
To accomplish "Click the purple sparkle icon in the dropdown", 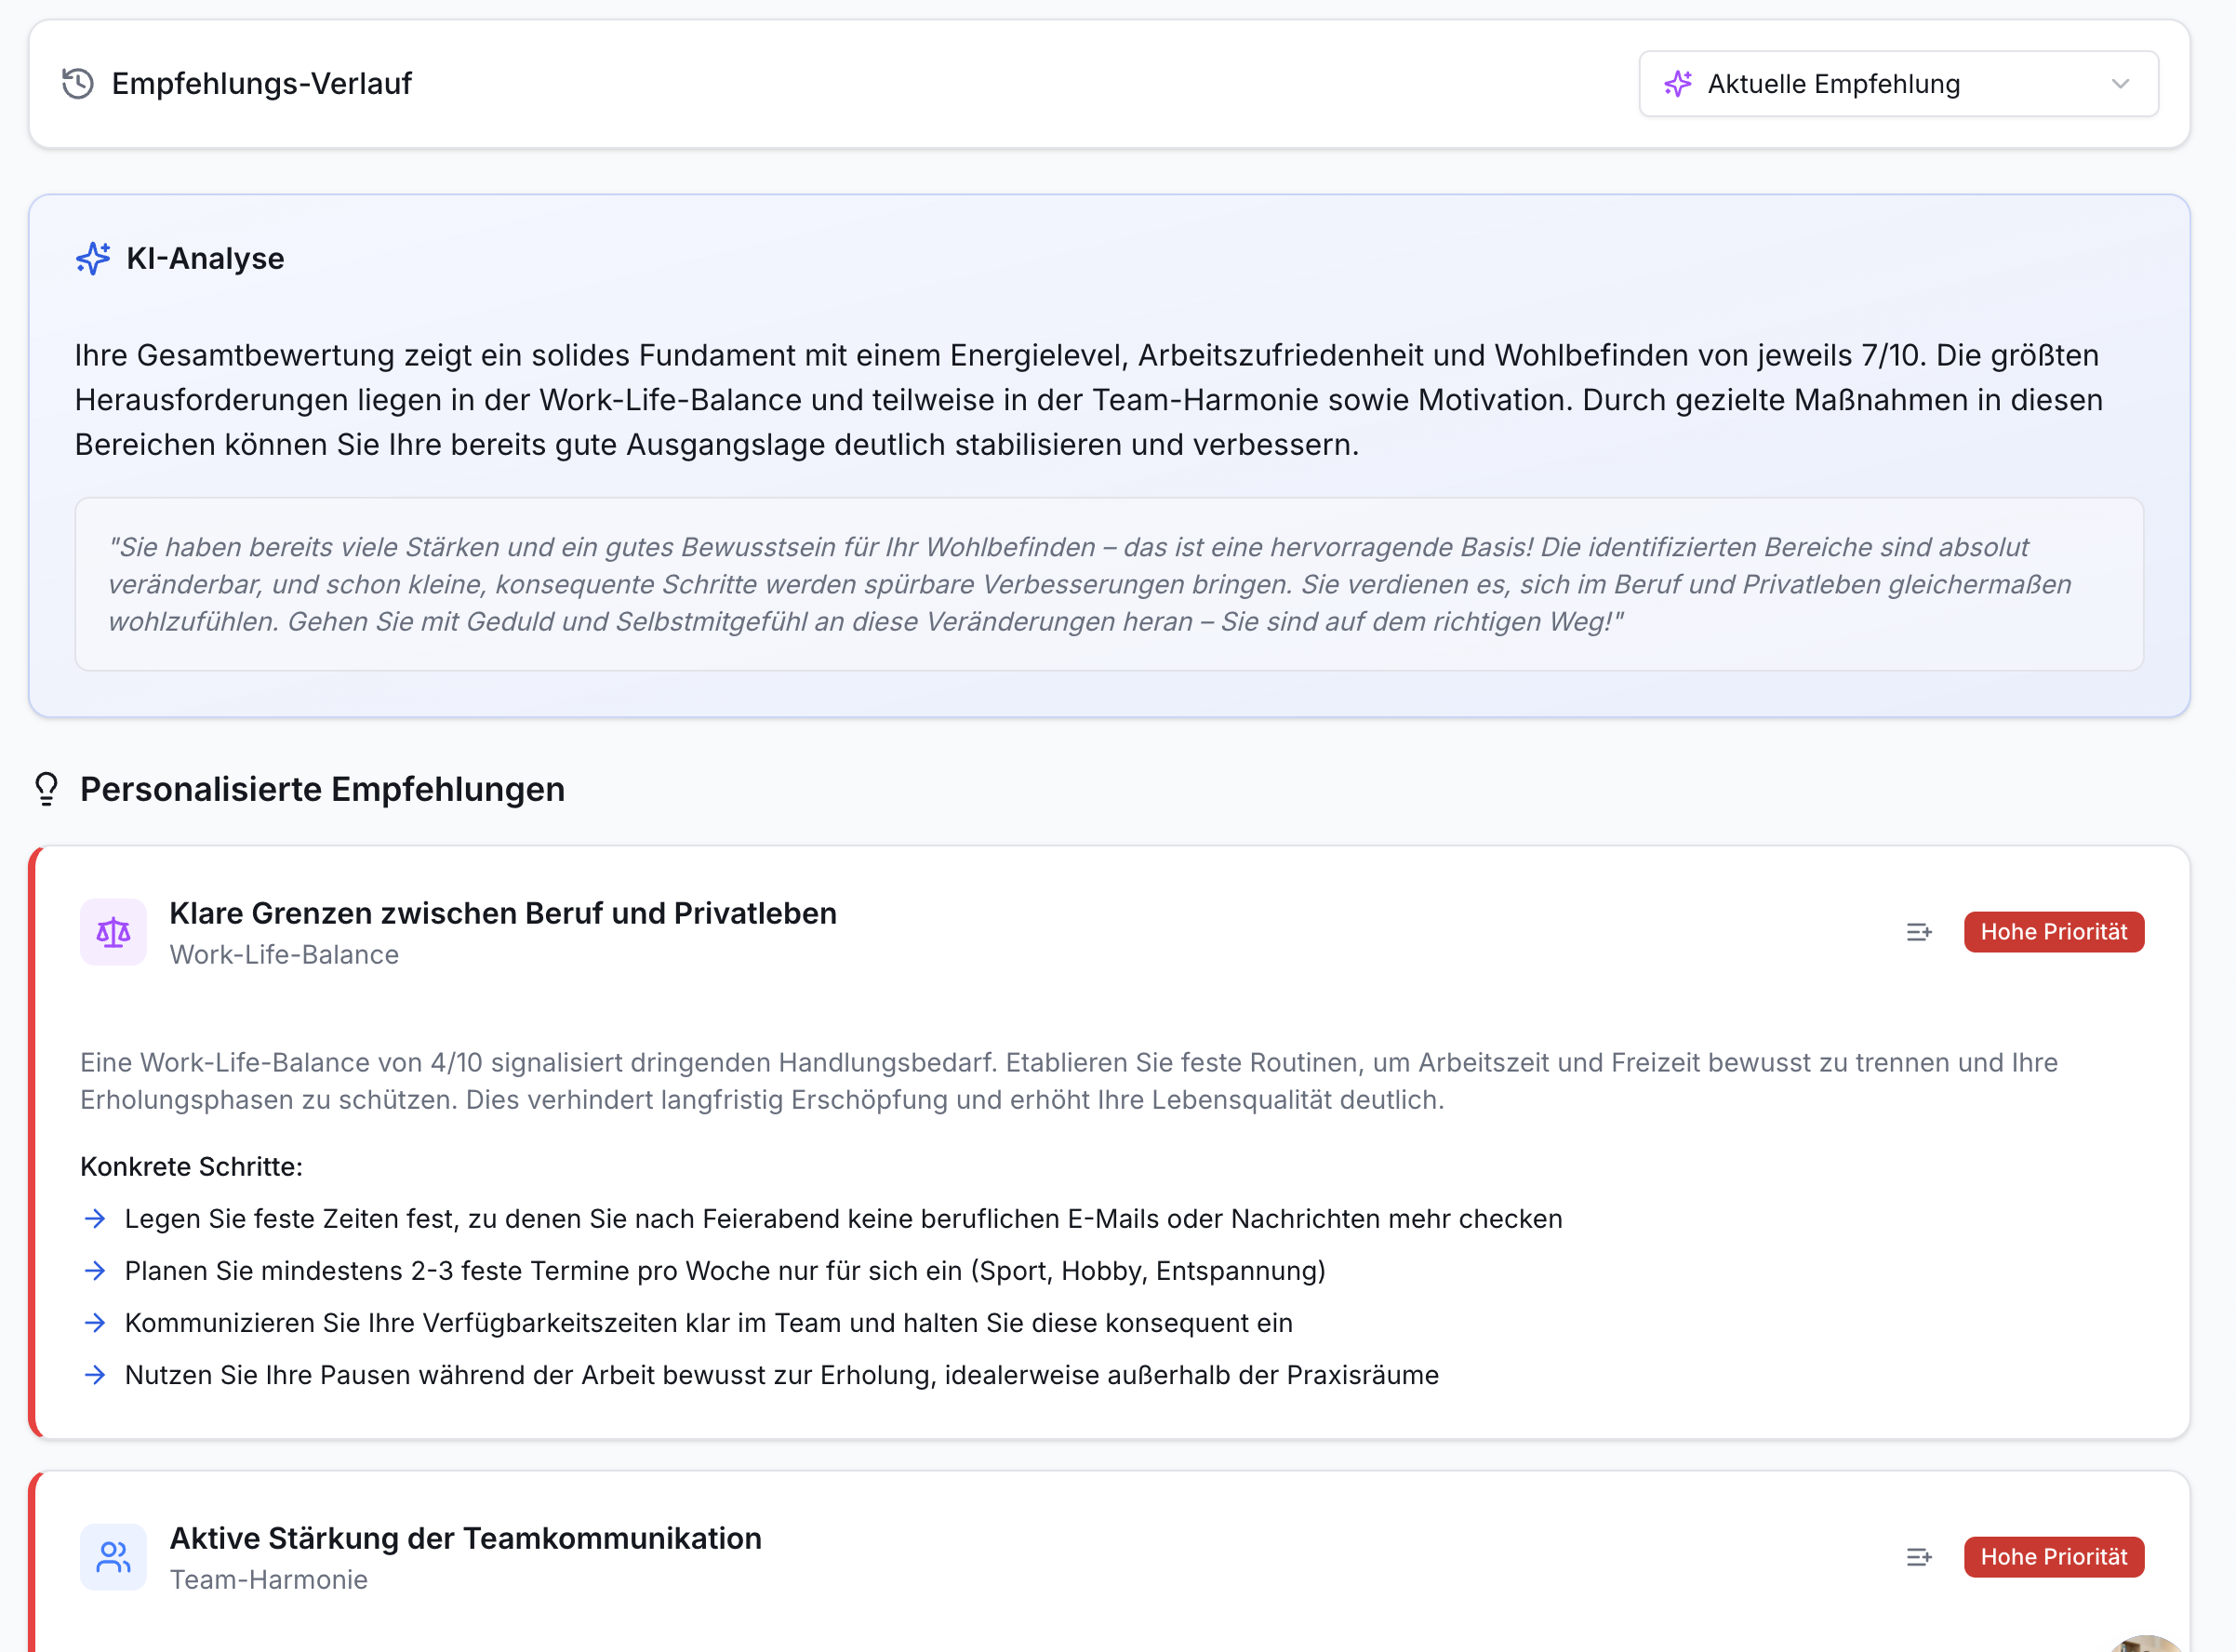I will (1678, 84).
